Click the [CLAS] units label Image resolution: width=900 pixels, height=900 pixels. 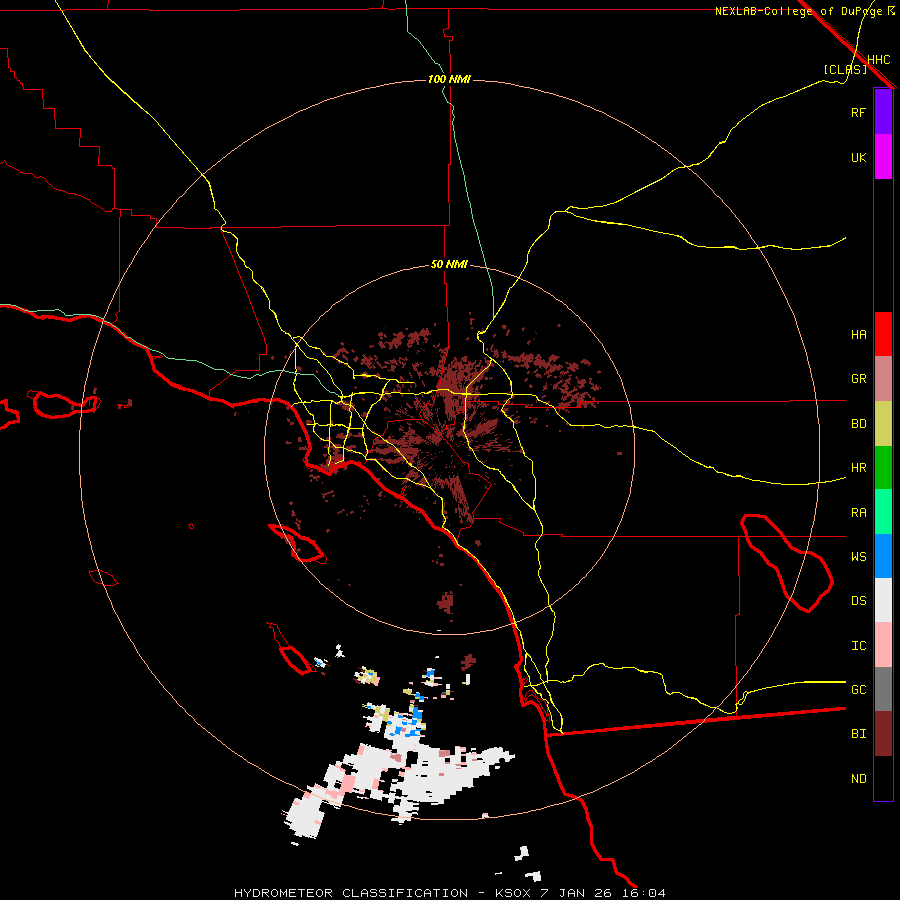pos(845,69)
